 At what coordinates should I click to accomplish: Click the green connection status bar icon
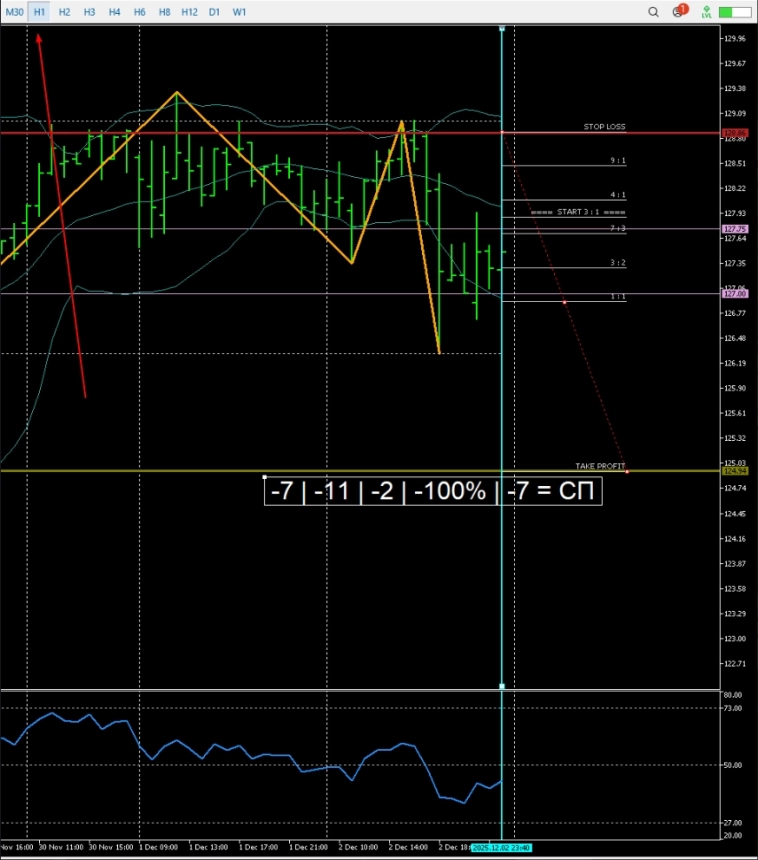735,12
